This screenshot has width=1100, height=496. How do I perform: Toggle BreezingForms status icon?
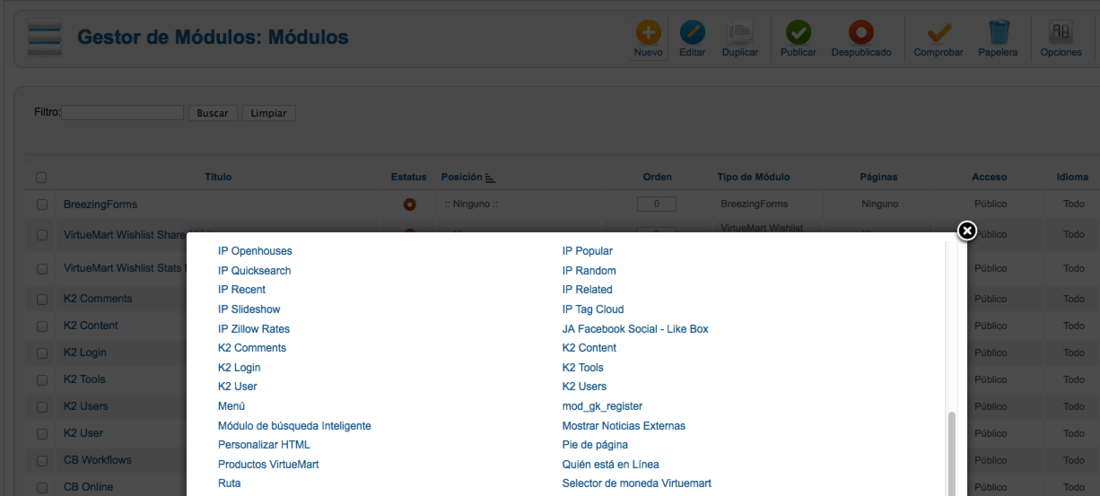click(x=410, y=205)
